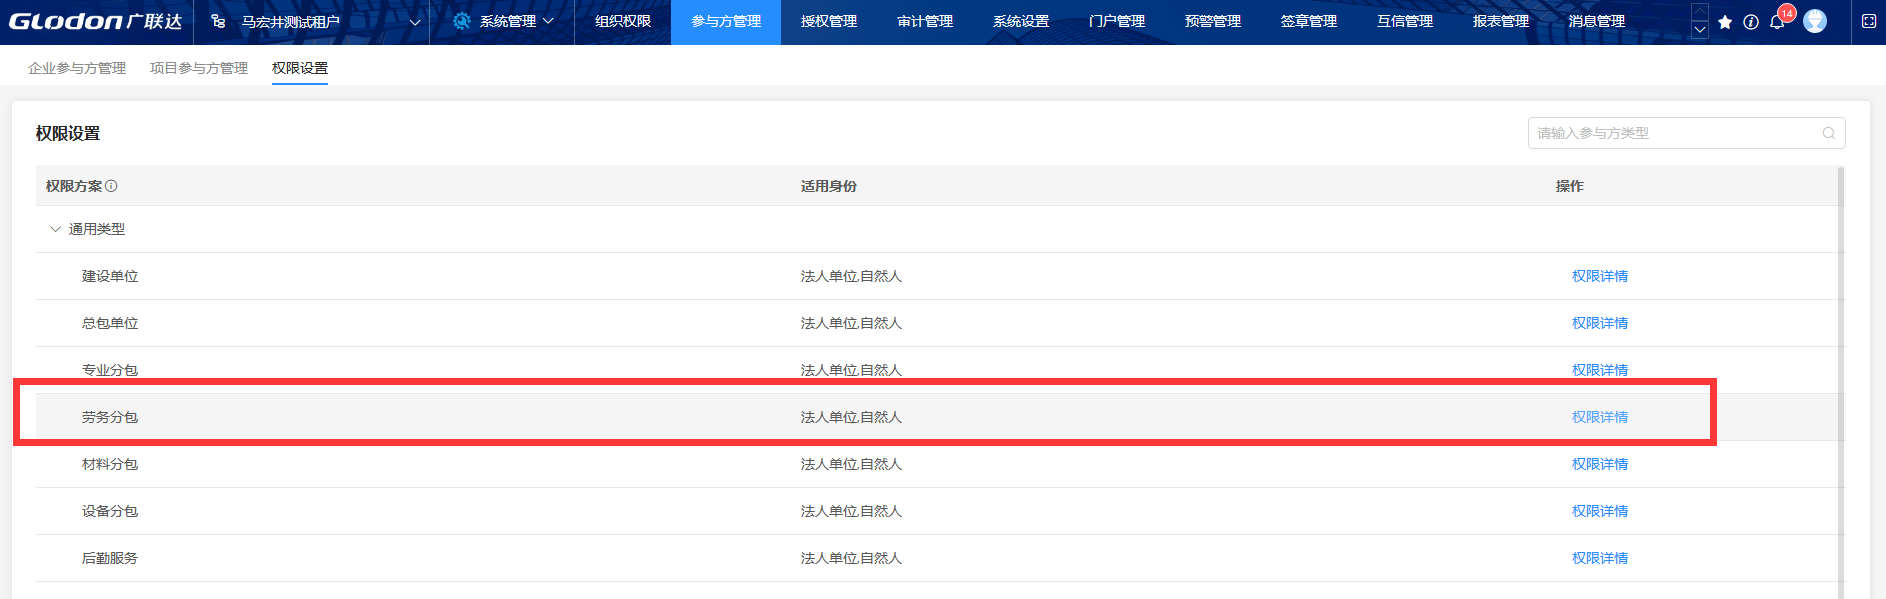Open 权限详情 for 设备分包
Viewport: 1886px width, 599px height.
1600,511
